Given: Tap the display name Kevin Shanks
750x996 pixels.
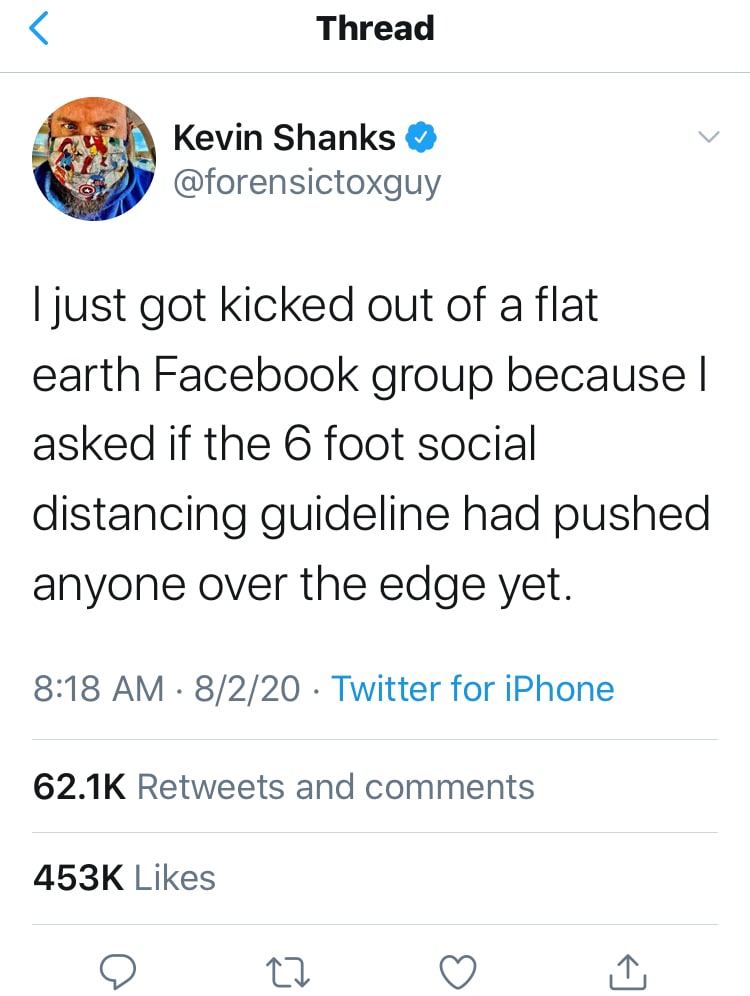Looking at the screenshot, I should (284, 138).
